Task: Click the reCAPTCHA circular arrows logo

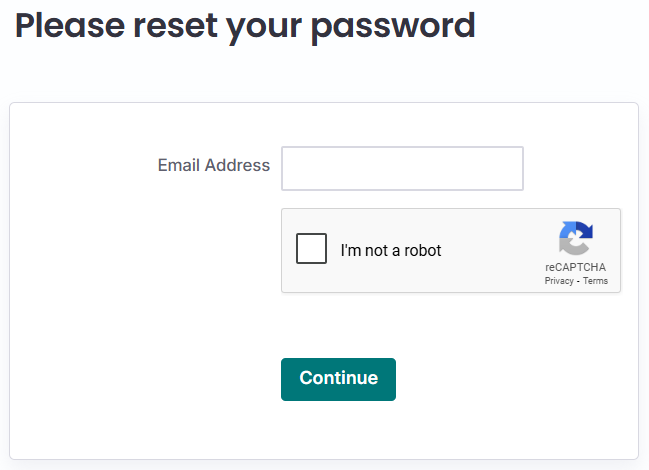Action: pos(575,238)
